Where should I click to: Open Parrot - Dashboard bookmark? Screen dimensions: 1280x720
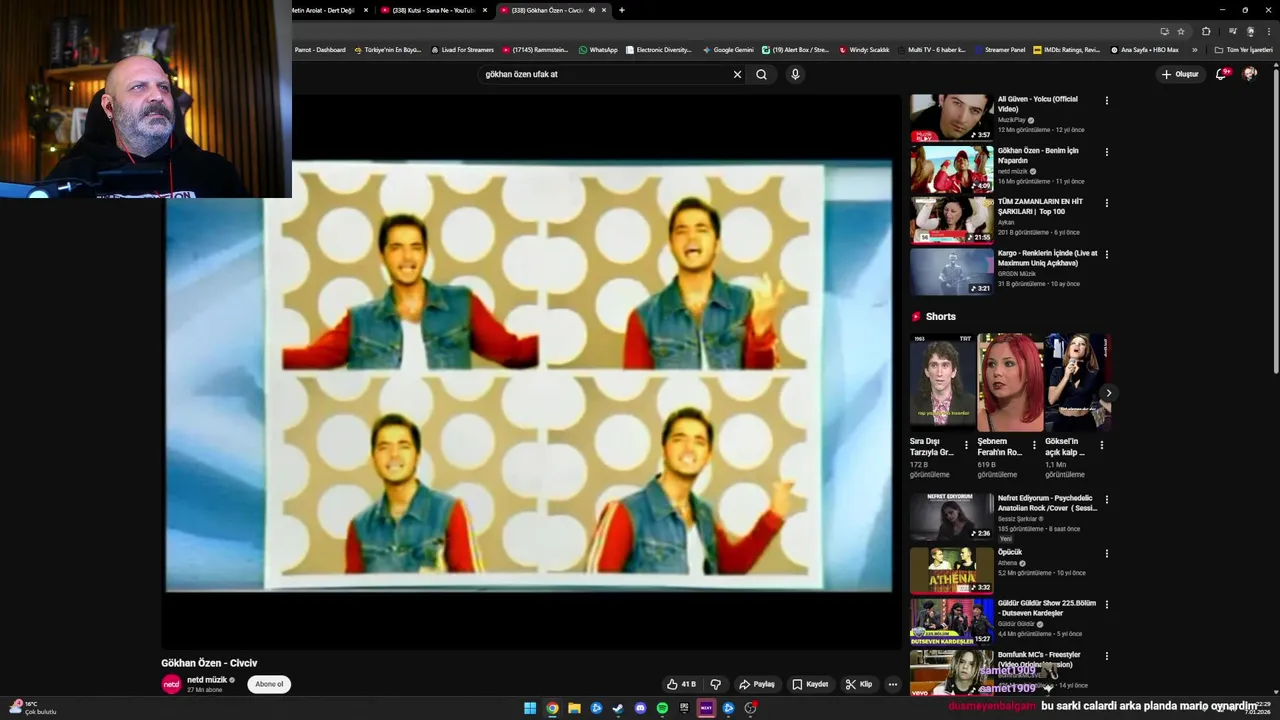coord(319,49)
